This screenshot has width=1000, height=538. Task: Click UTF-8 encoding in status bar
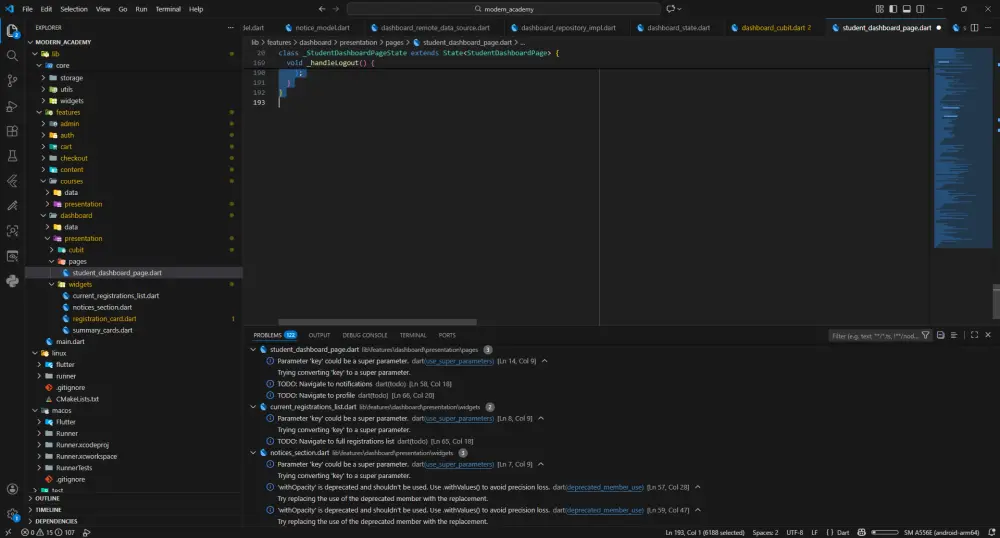[795, 532]
